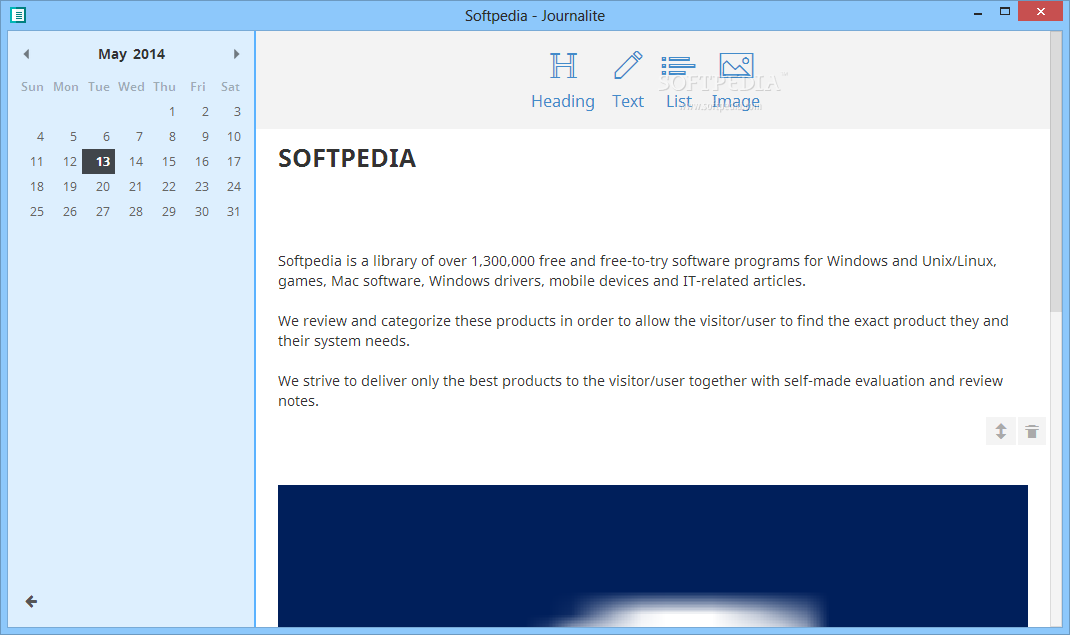
Task: Click the May 2014 month title
Action: pyautogui.click(x=132, y=54)
